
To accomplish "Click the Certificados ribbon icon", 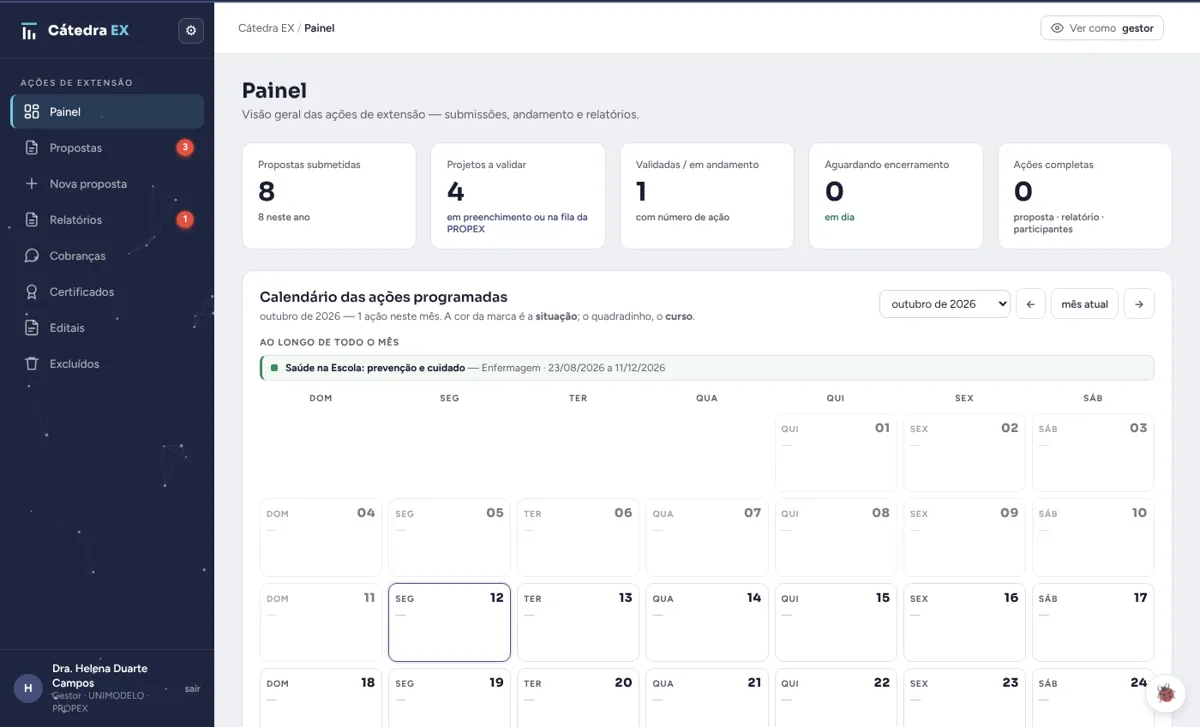I will tap(32, 292).
